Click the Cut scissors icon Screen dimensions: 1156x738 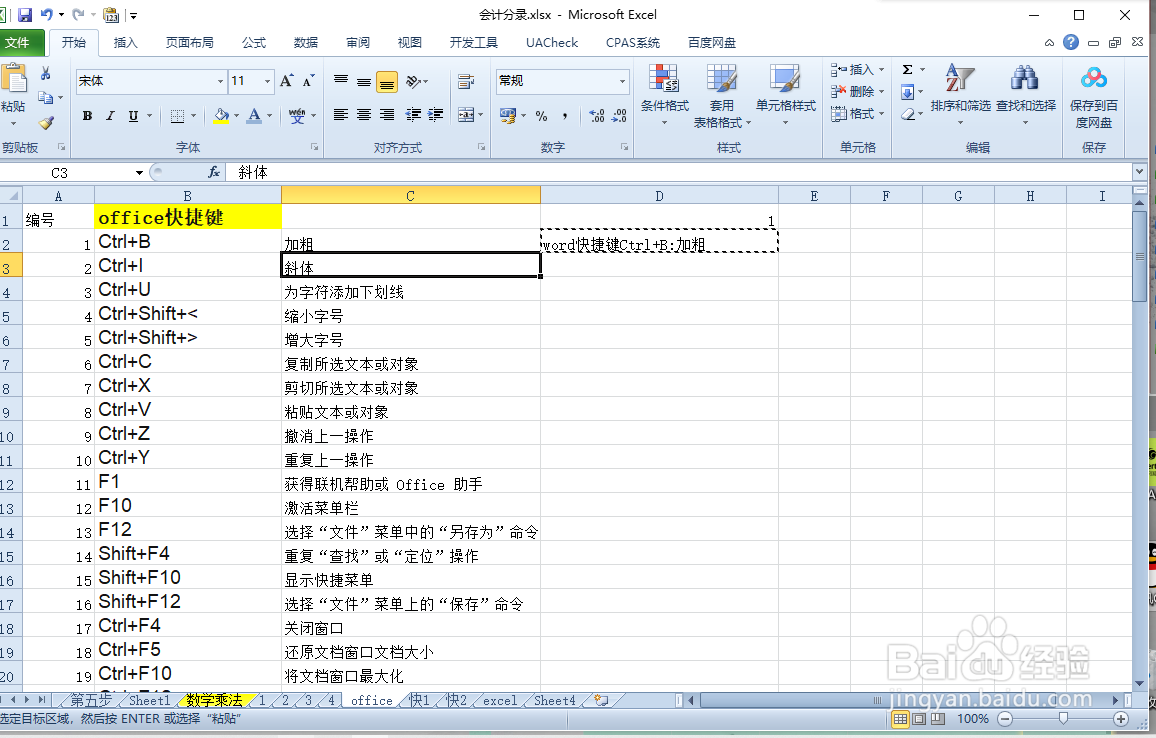[x=46, y=73]
